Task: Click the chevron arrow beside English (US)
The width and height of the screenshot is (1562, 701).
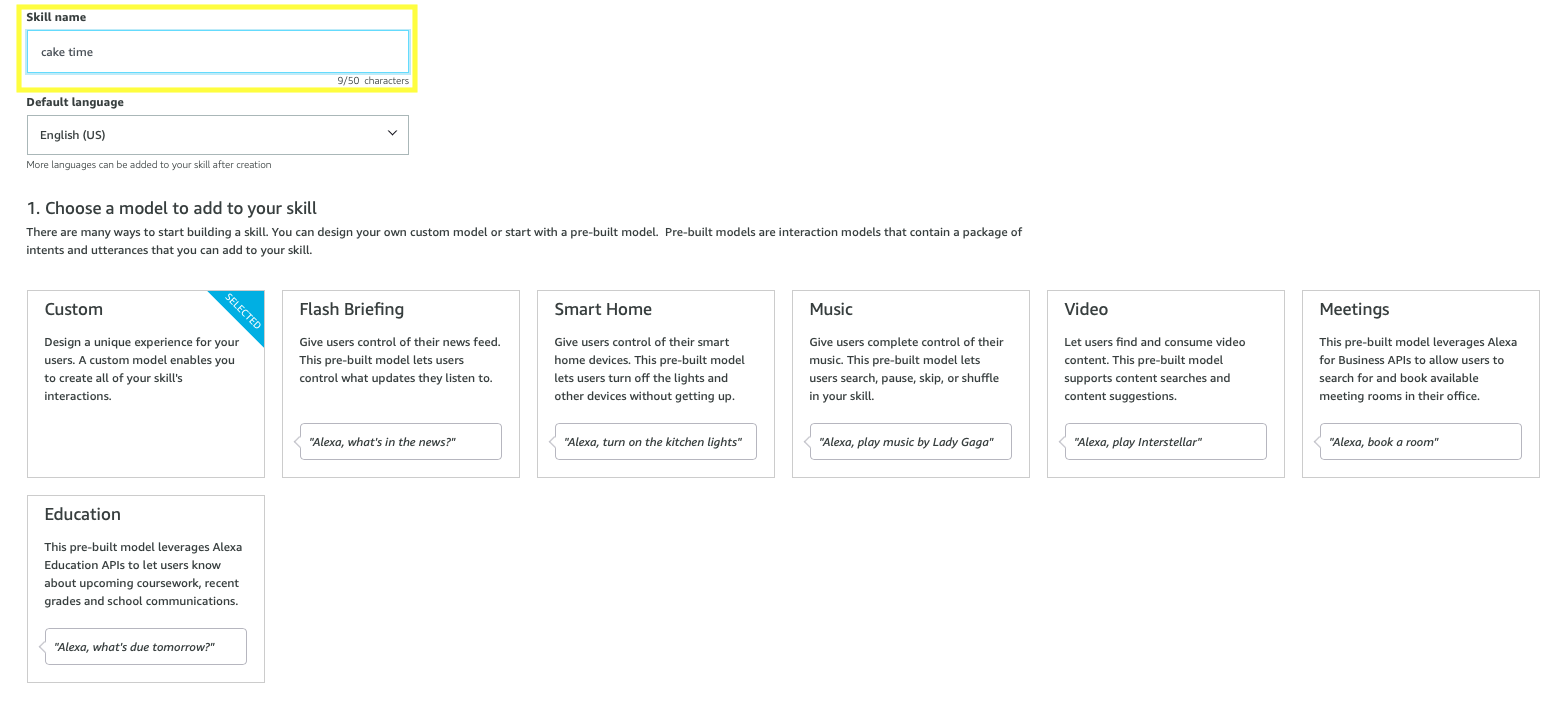Action: 392,134
